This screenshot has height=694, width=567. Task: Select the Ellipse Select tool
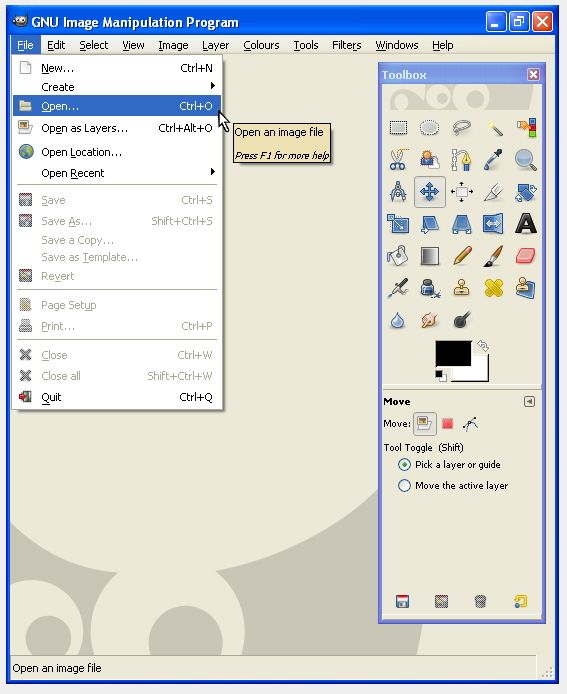[429, 128]
